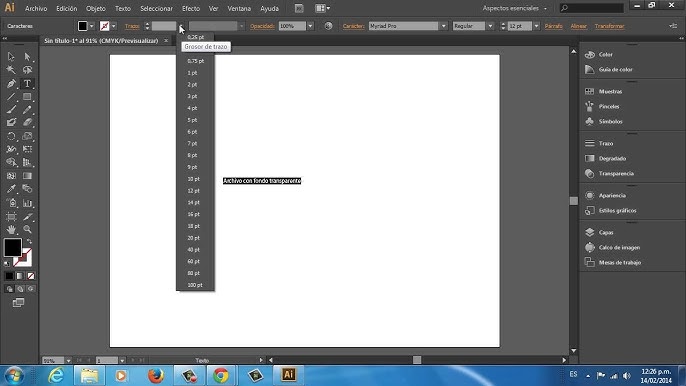The width and height of the screenshot is (686, 386).
Task: Select the Line Segment tool
Action: (x=11, y=96)
